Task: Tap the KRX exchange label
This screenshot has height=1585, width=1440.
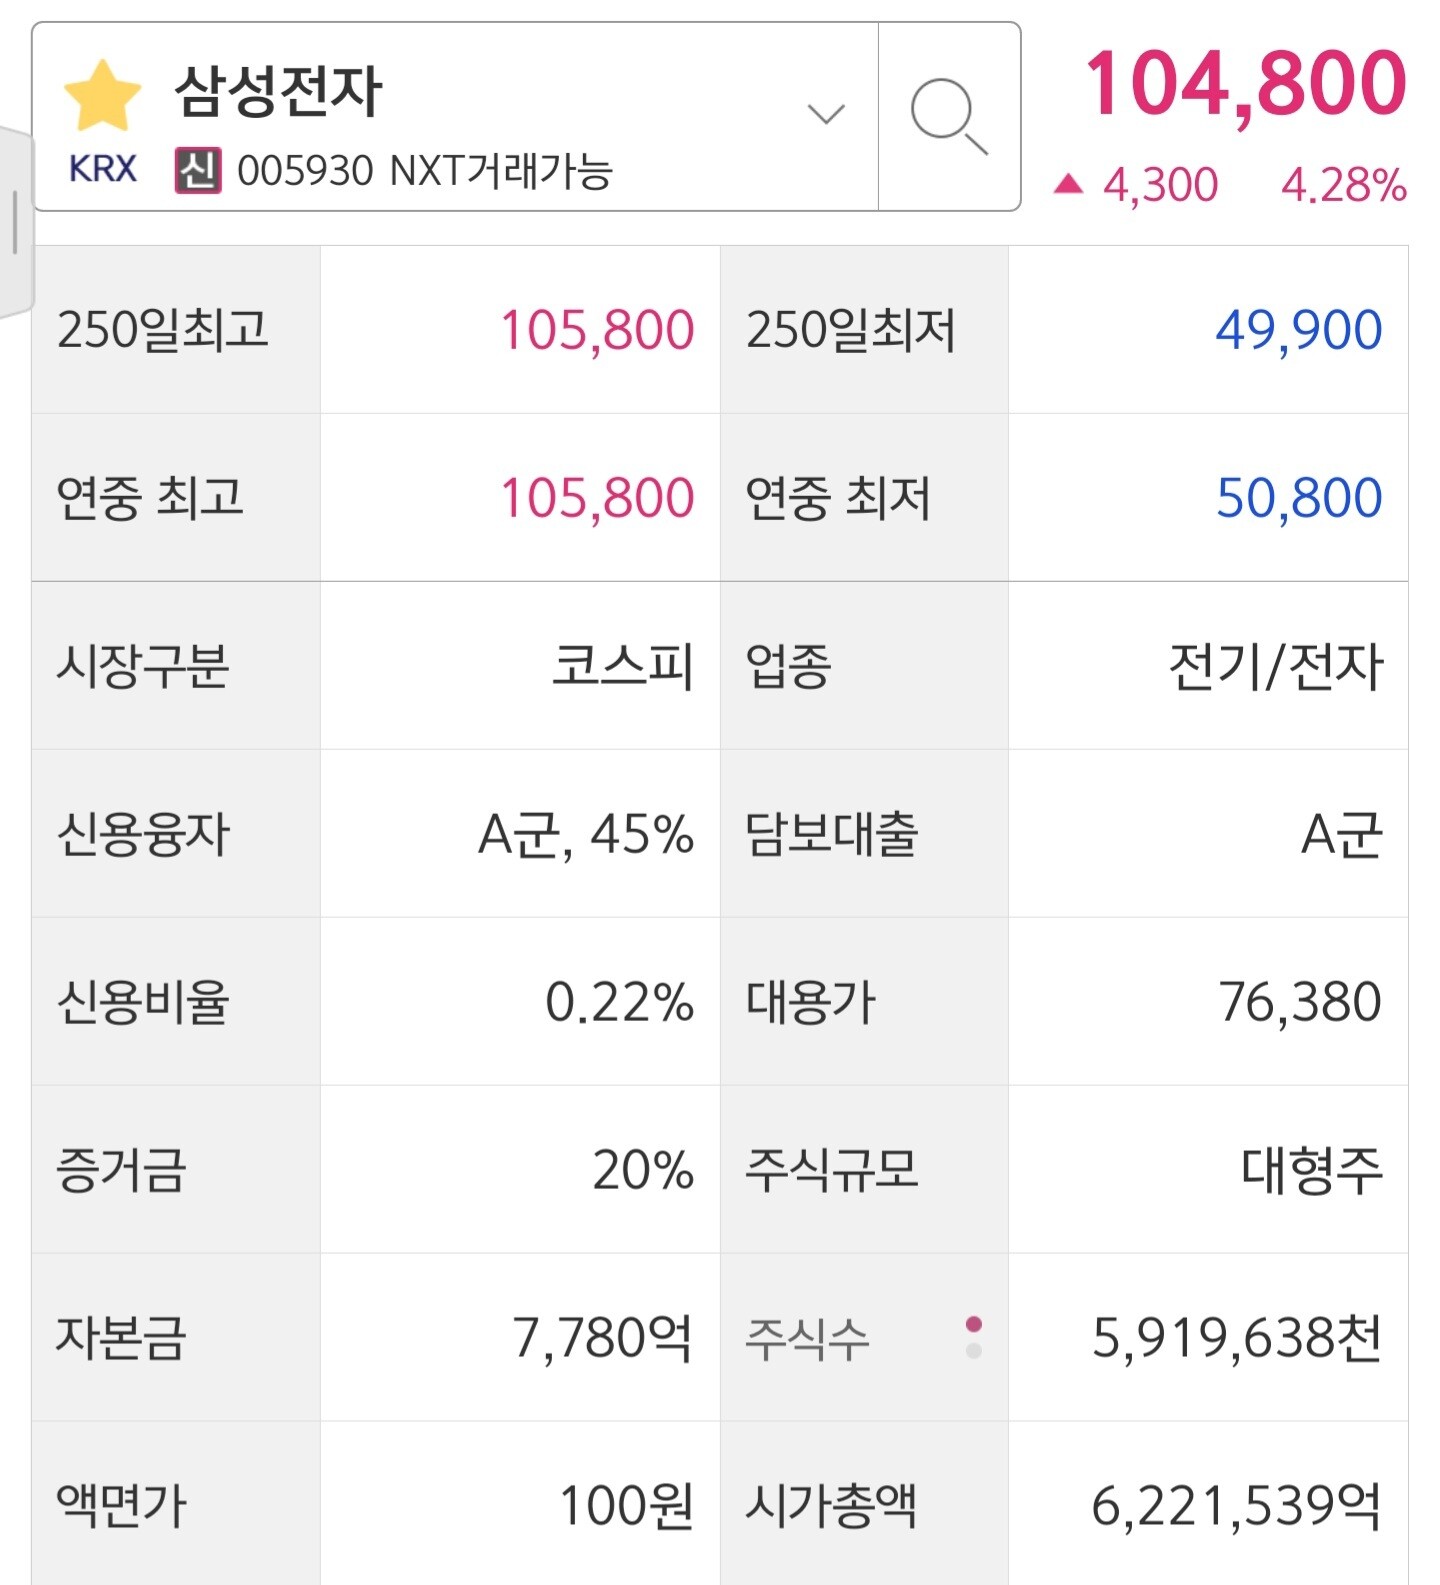Action: point(102,169)
